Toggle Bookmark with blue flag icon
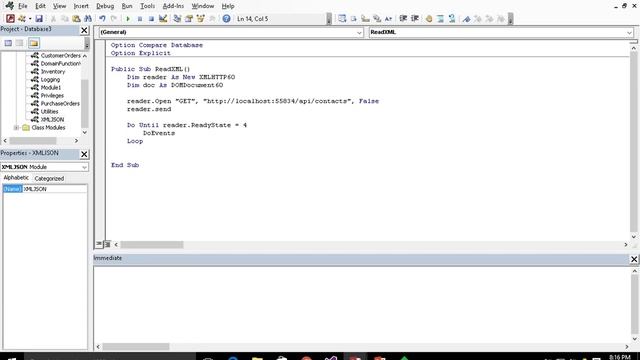The image size is (640, 360). click(466, 19)
